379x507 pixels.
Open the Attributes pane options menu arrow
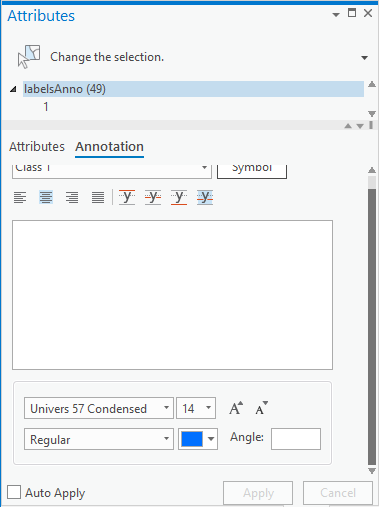click(x=336, y=15)
